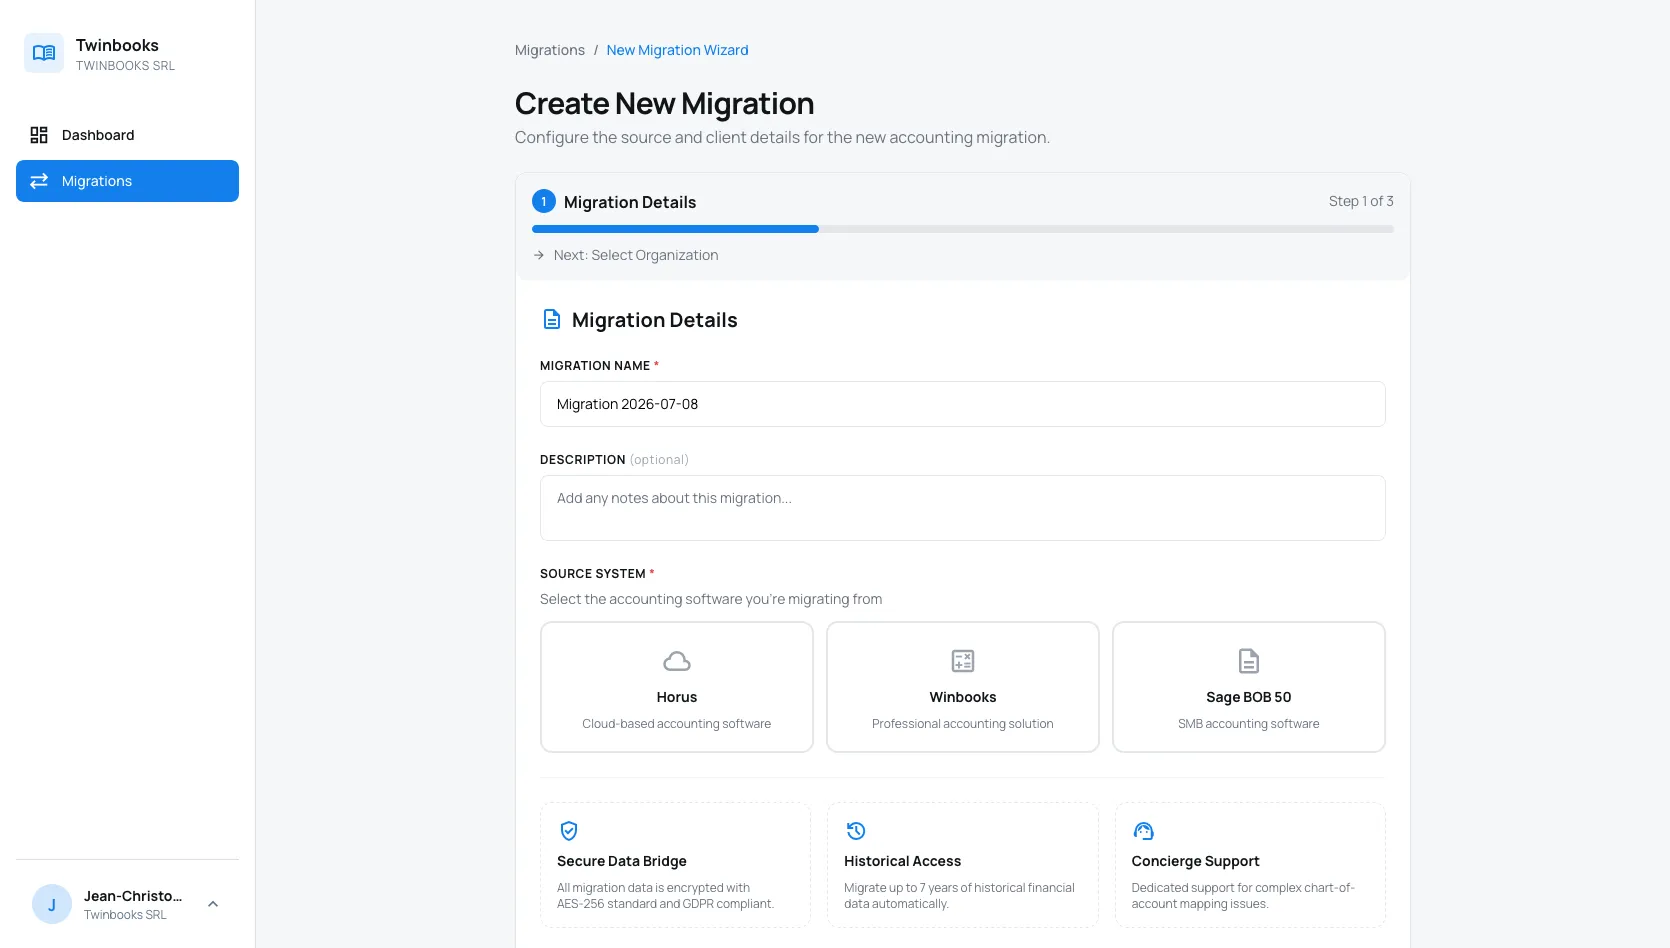Click the Twinbooks book logo icon

tap(44, 53)
